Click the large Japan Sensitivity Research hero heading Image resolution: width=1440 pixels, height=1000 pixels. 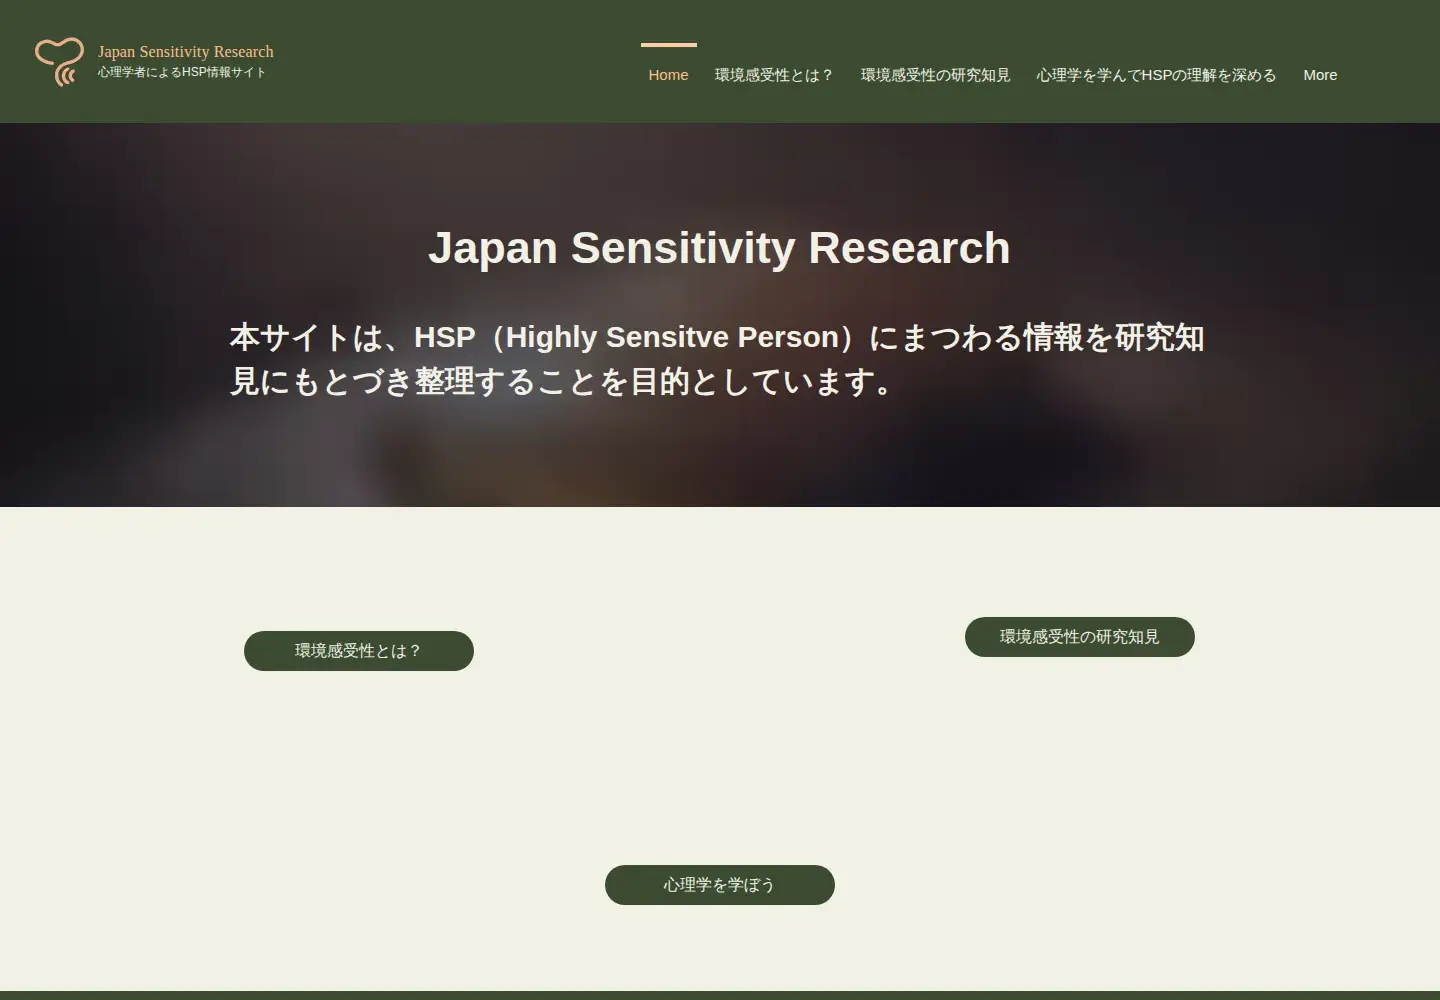[x=719, y=248]
